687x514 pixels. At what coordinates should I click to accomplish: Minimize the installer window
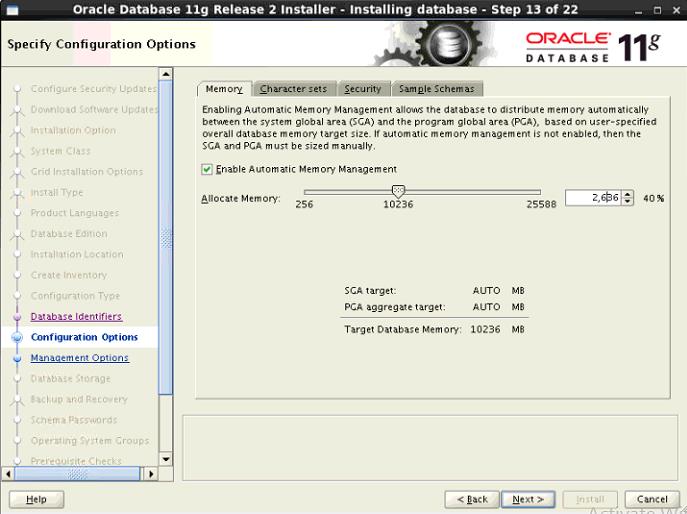tap(638, 11)
